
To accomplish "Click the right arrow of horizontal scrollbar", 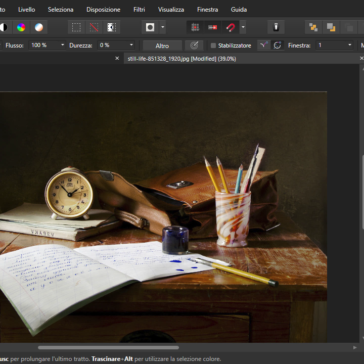I will pos(354,347).
